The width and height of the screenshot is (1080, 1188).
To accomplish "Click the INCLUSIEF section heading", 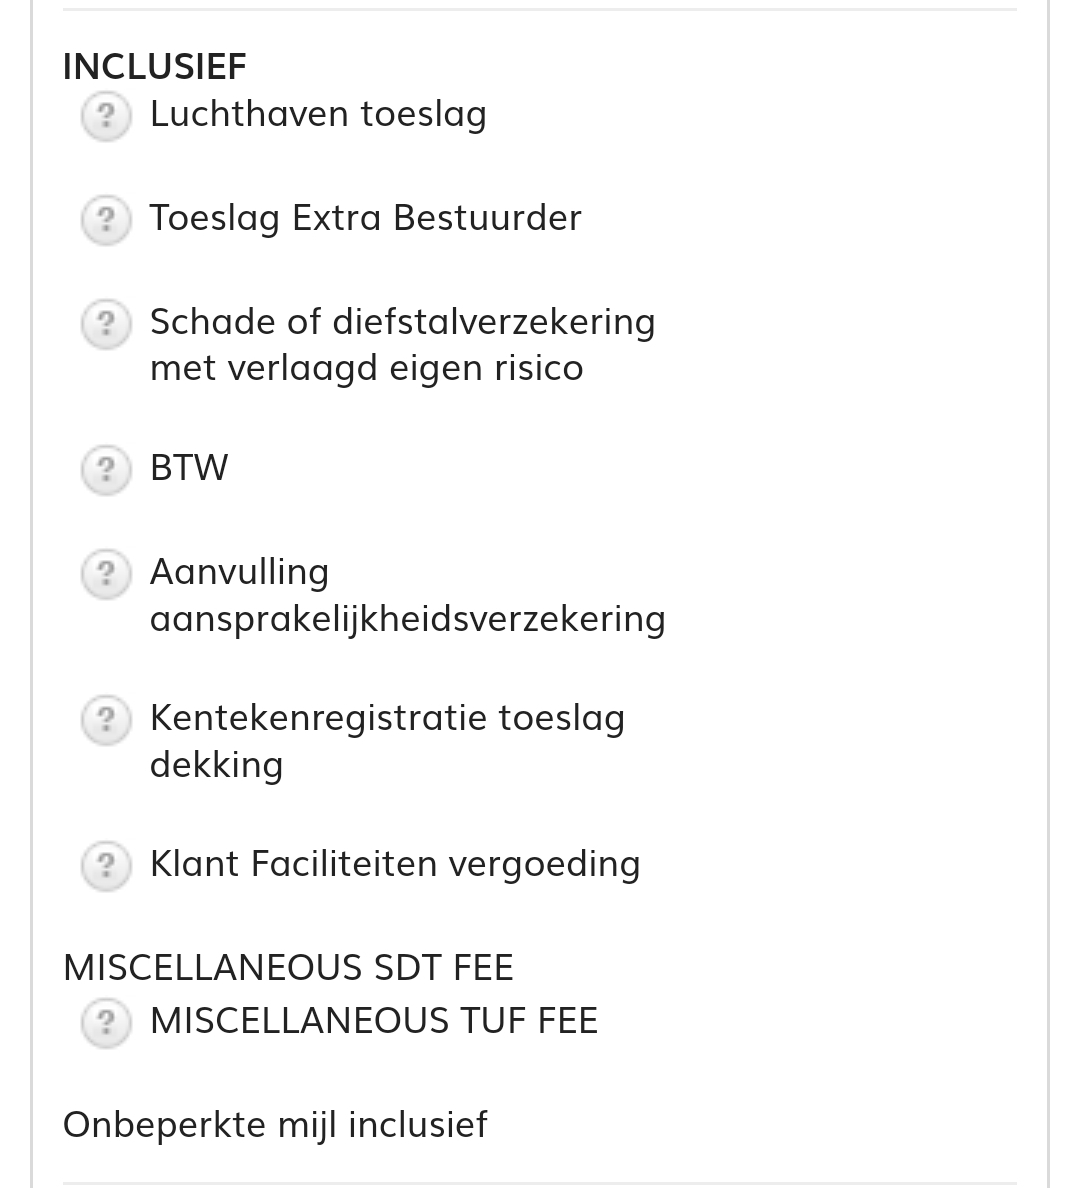I will pos(154,67).
